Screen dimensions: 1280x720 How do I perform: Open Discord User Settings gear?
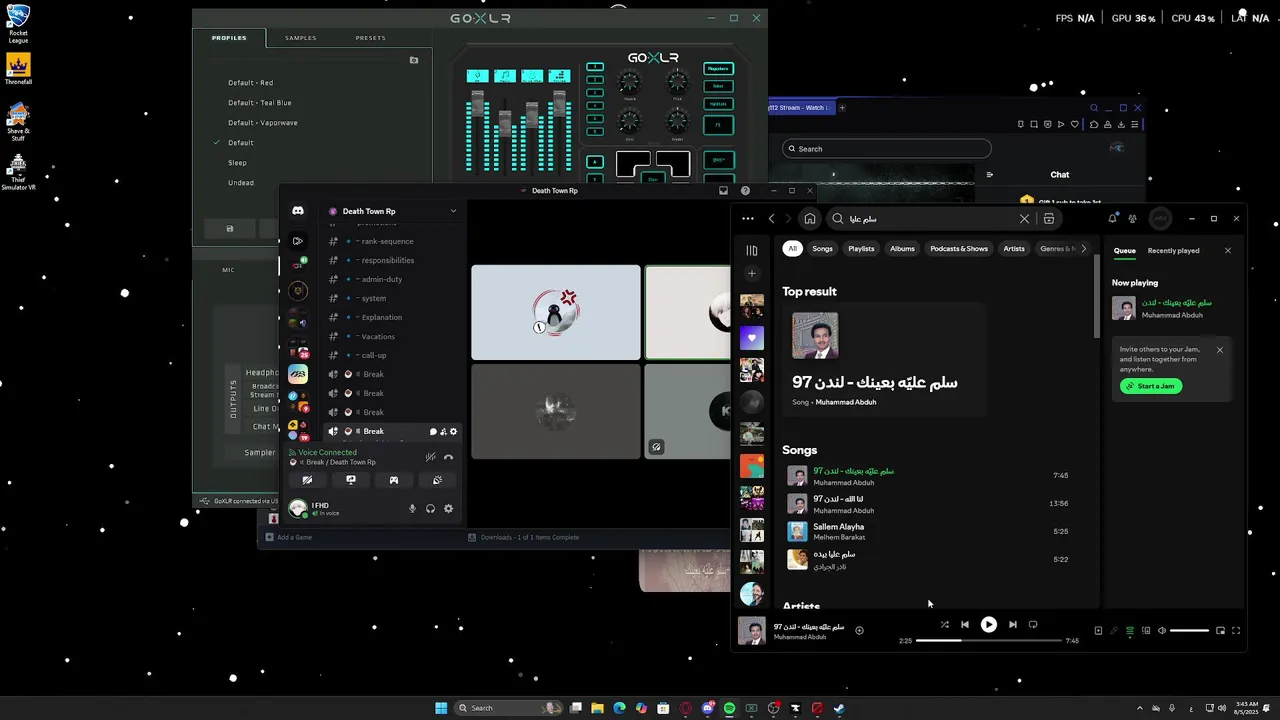click(448, 509)
